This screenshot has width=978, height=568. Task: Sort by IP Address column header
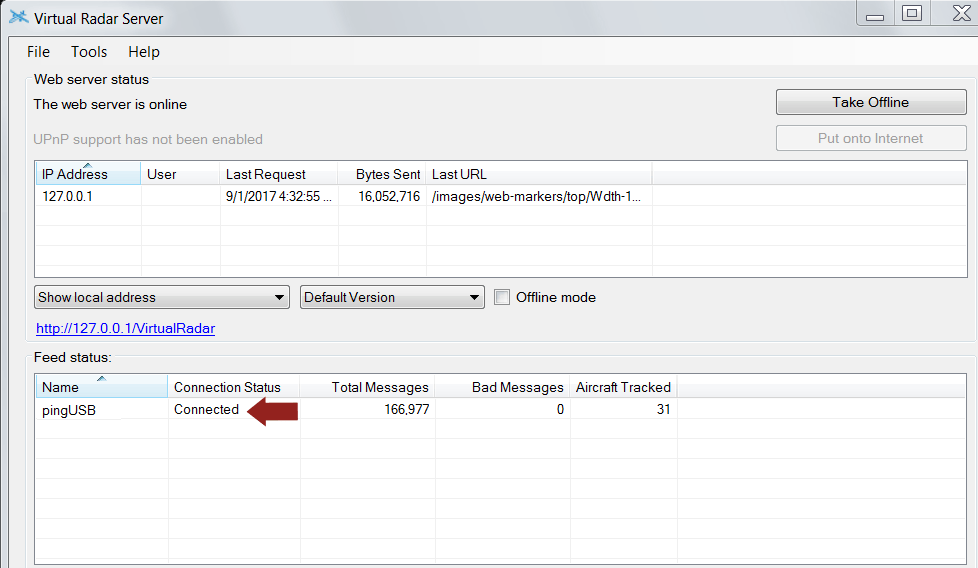pyautogui.click(x=88, y=174)
